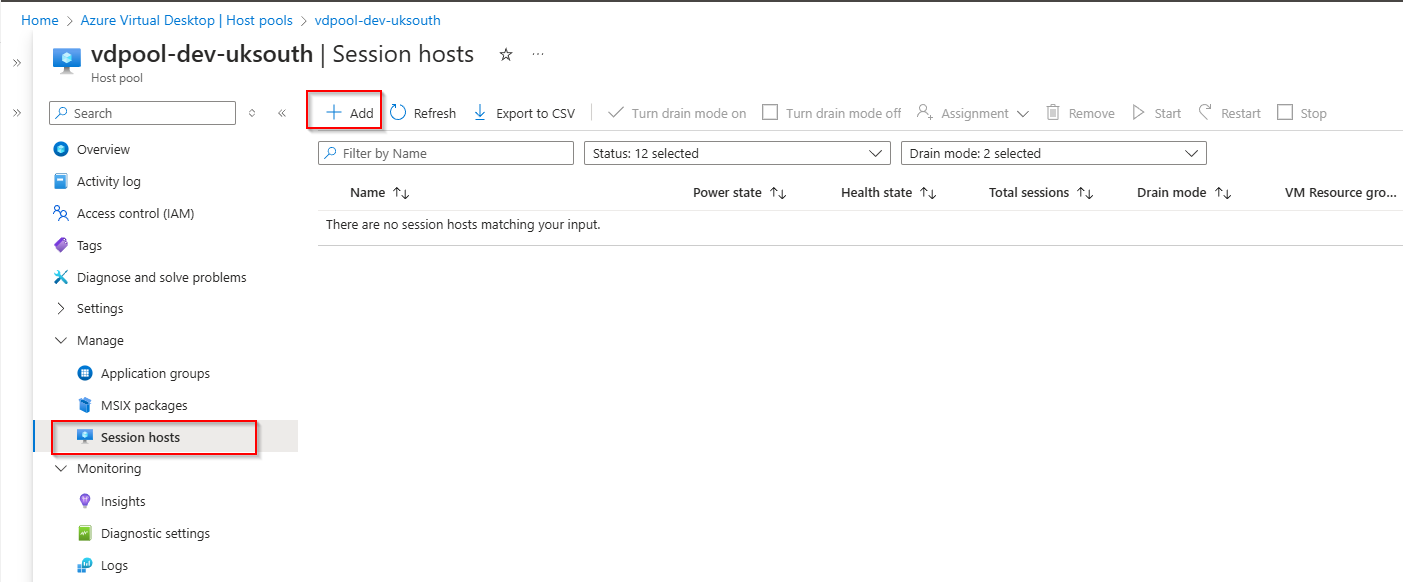This screenshot has height=582, width=1403.
Task: Expand the Settings section in sidebar
Action: 100,308
